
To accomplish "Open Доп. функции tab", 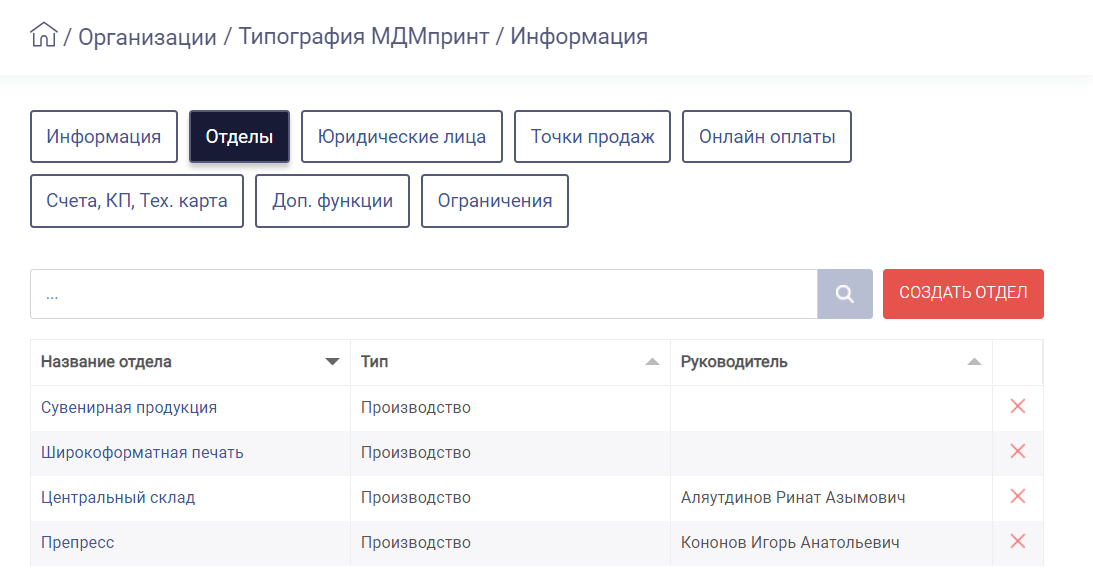I will point(333,201).
